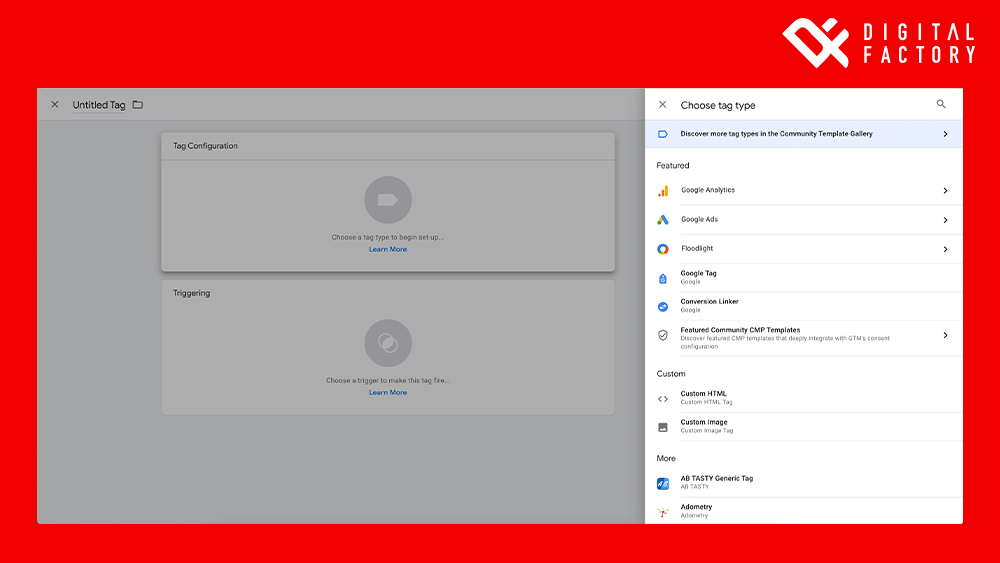Click the Custom HTML code icon
The height and width of the screenshot is (563, 1000).
pos(662,398)
